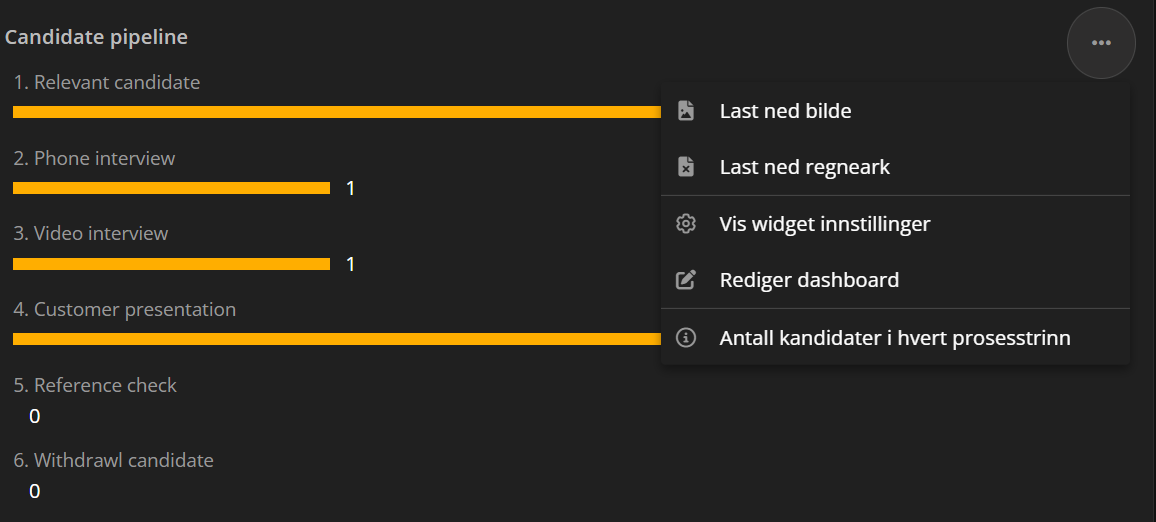Click the gear icon for widget settings
This screenshot has width=1156, height=522.
click(686, 224)
